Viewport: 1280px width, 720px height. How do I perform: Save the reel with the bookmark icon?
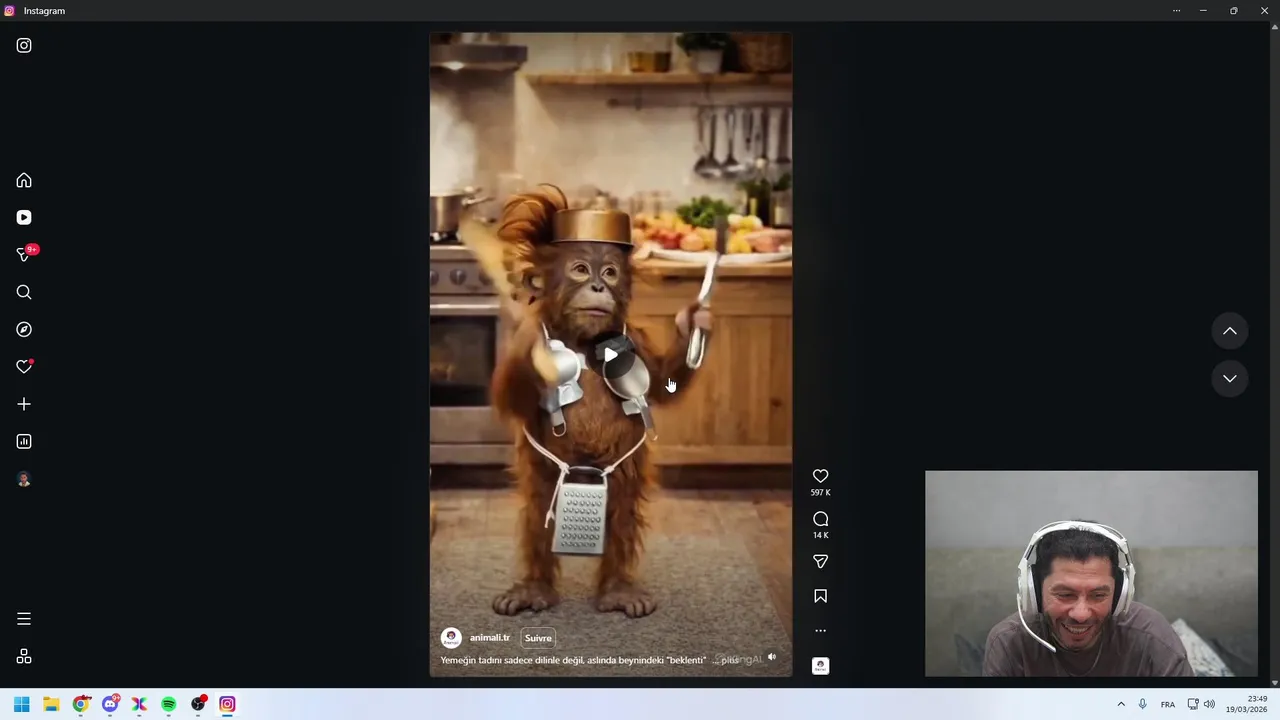pyautogui.click(x=820, y=596)
